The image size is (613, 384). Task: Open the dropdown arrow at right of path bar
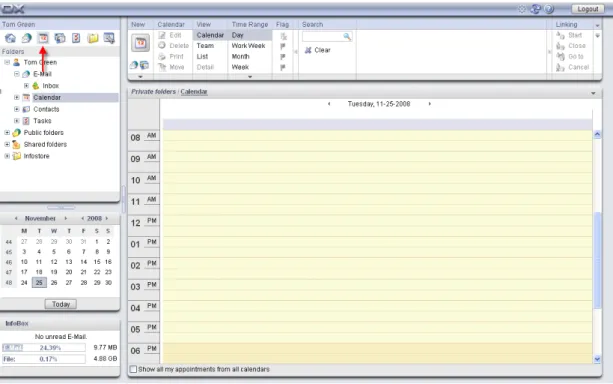click(593, 93)
